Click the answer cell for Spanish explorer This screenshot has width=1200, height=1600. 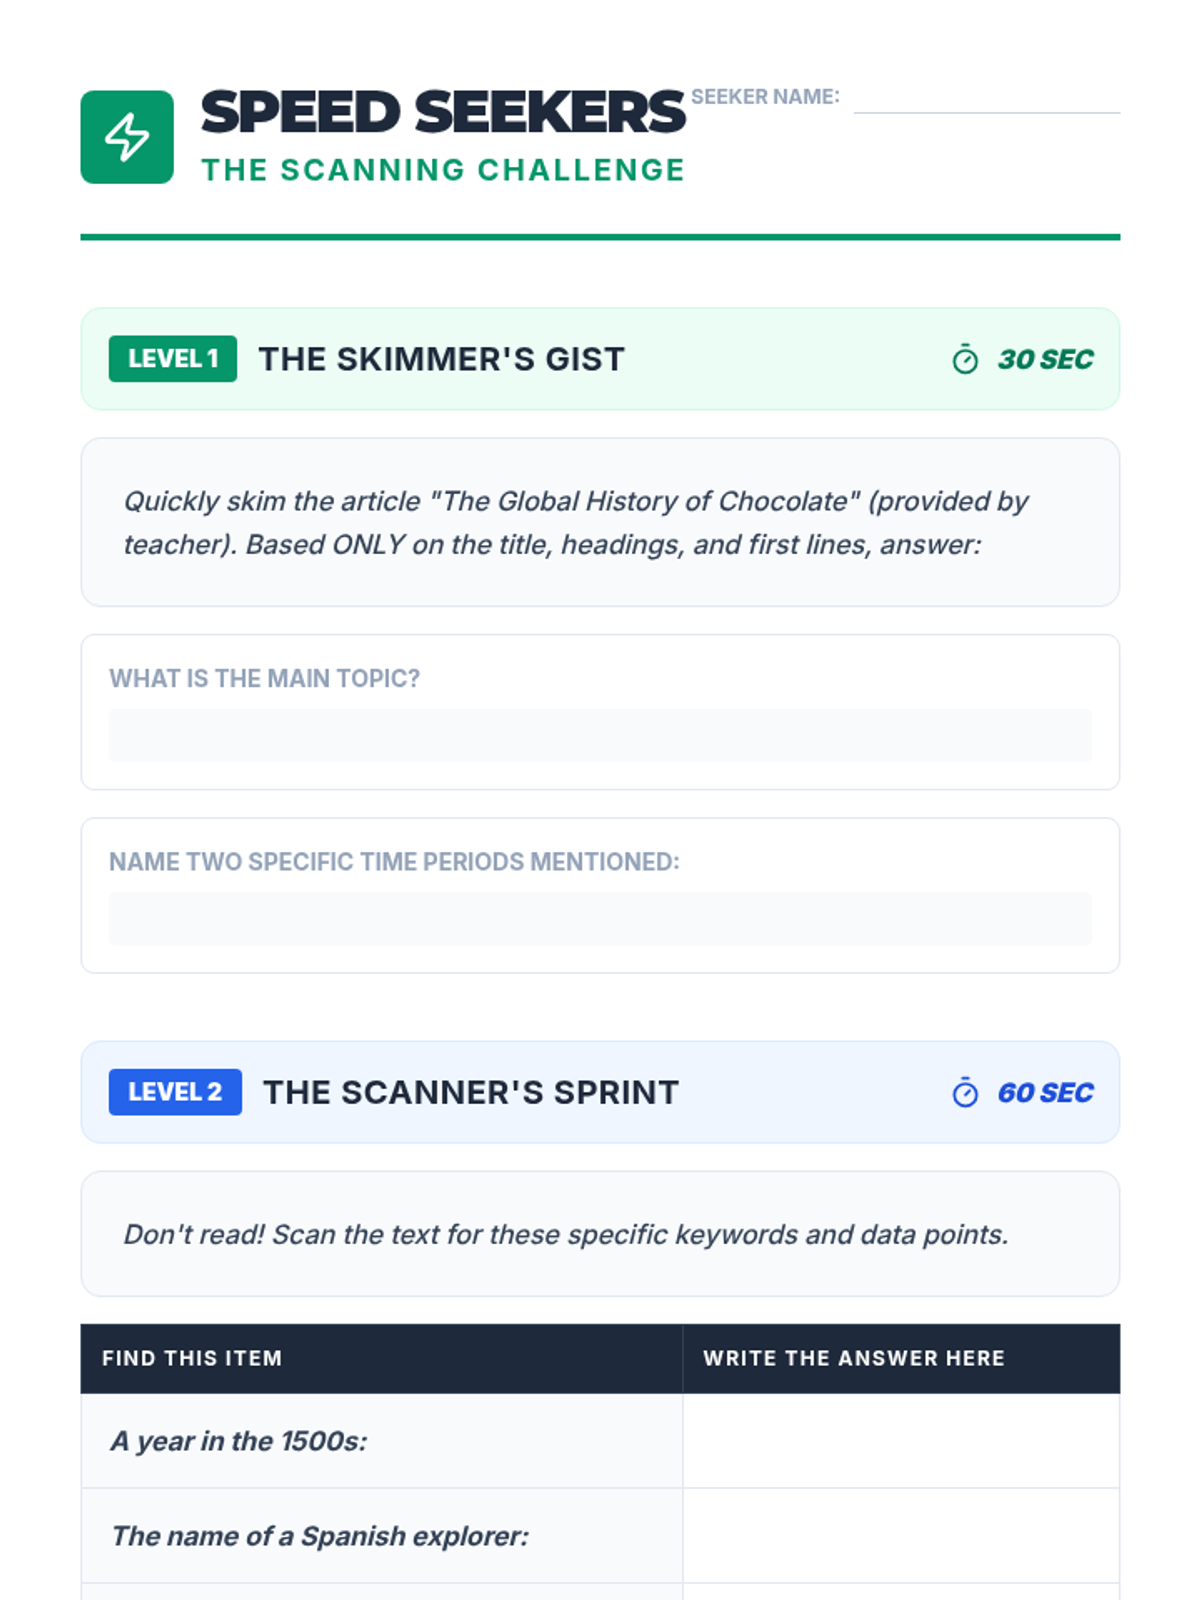(900, 1536)
